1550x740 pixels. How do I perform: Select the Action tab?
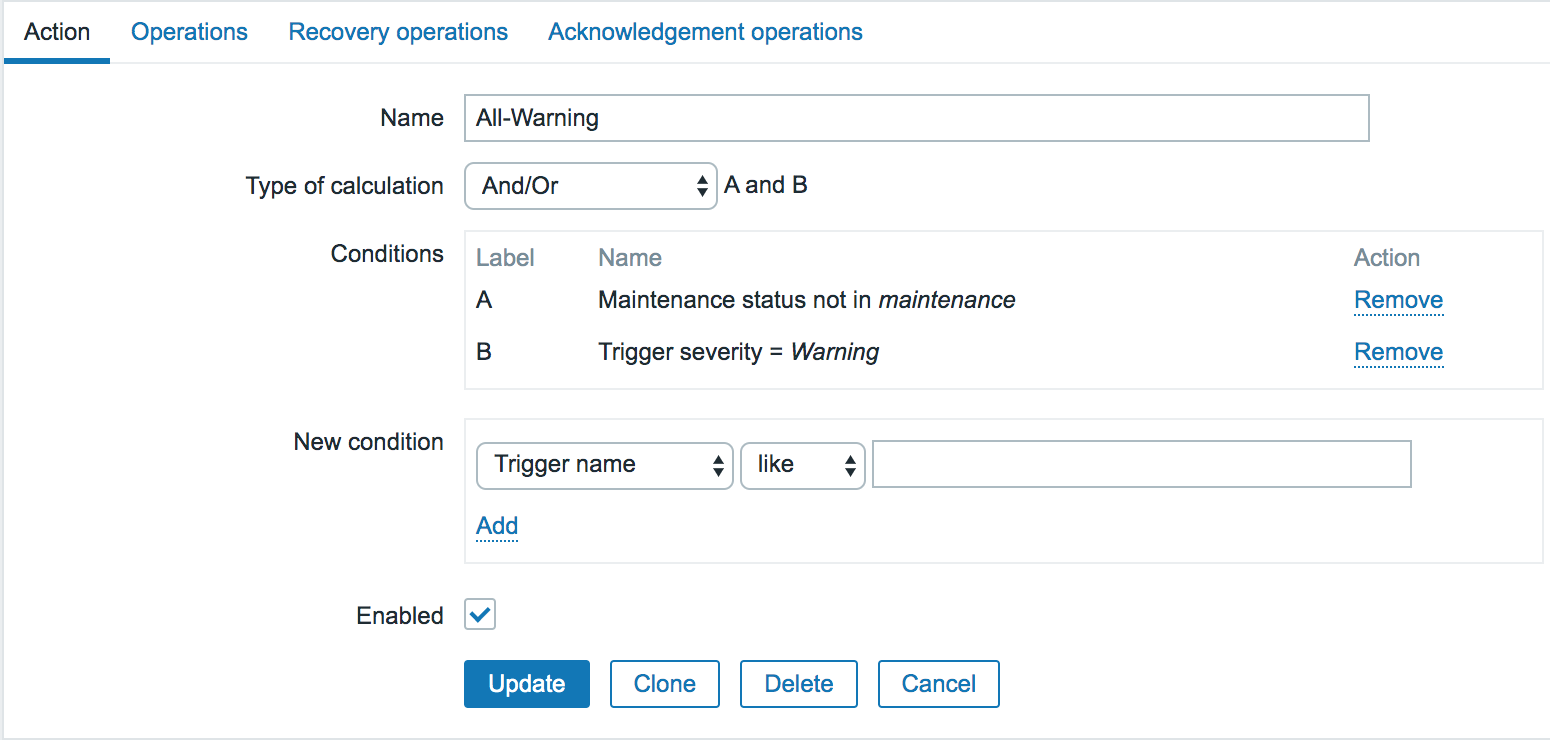coord(57,32)
